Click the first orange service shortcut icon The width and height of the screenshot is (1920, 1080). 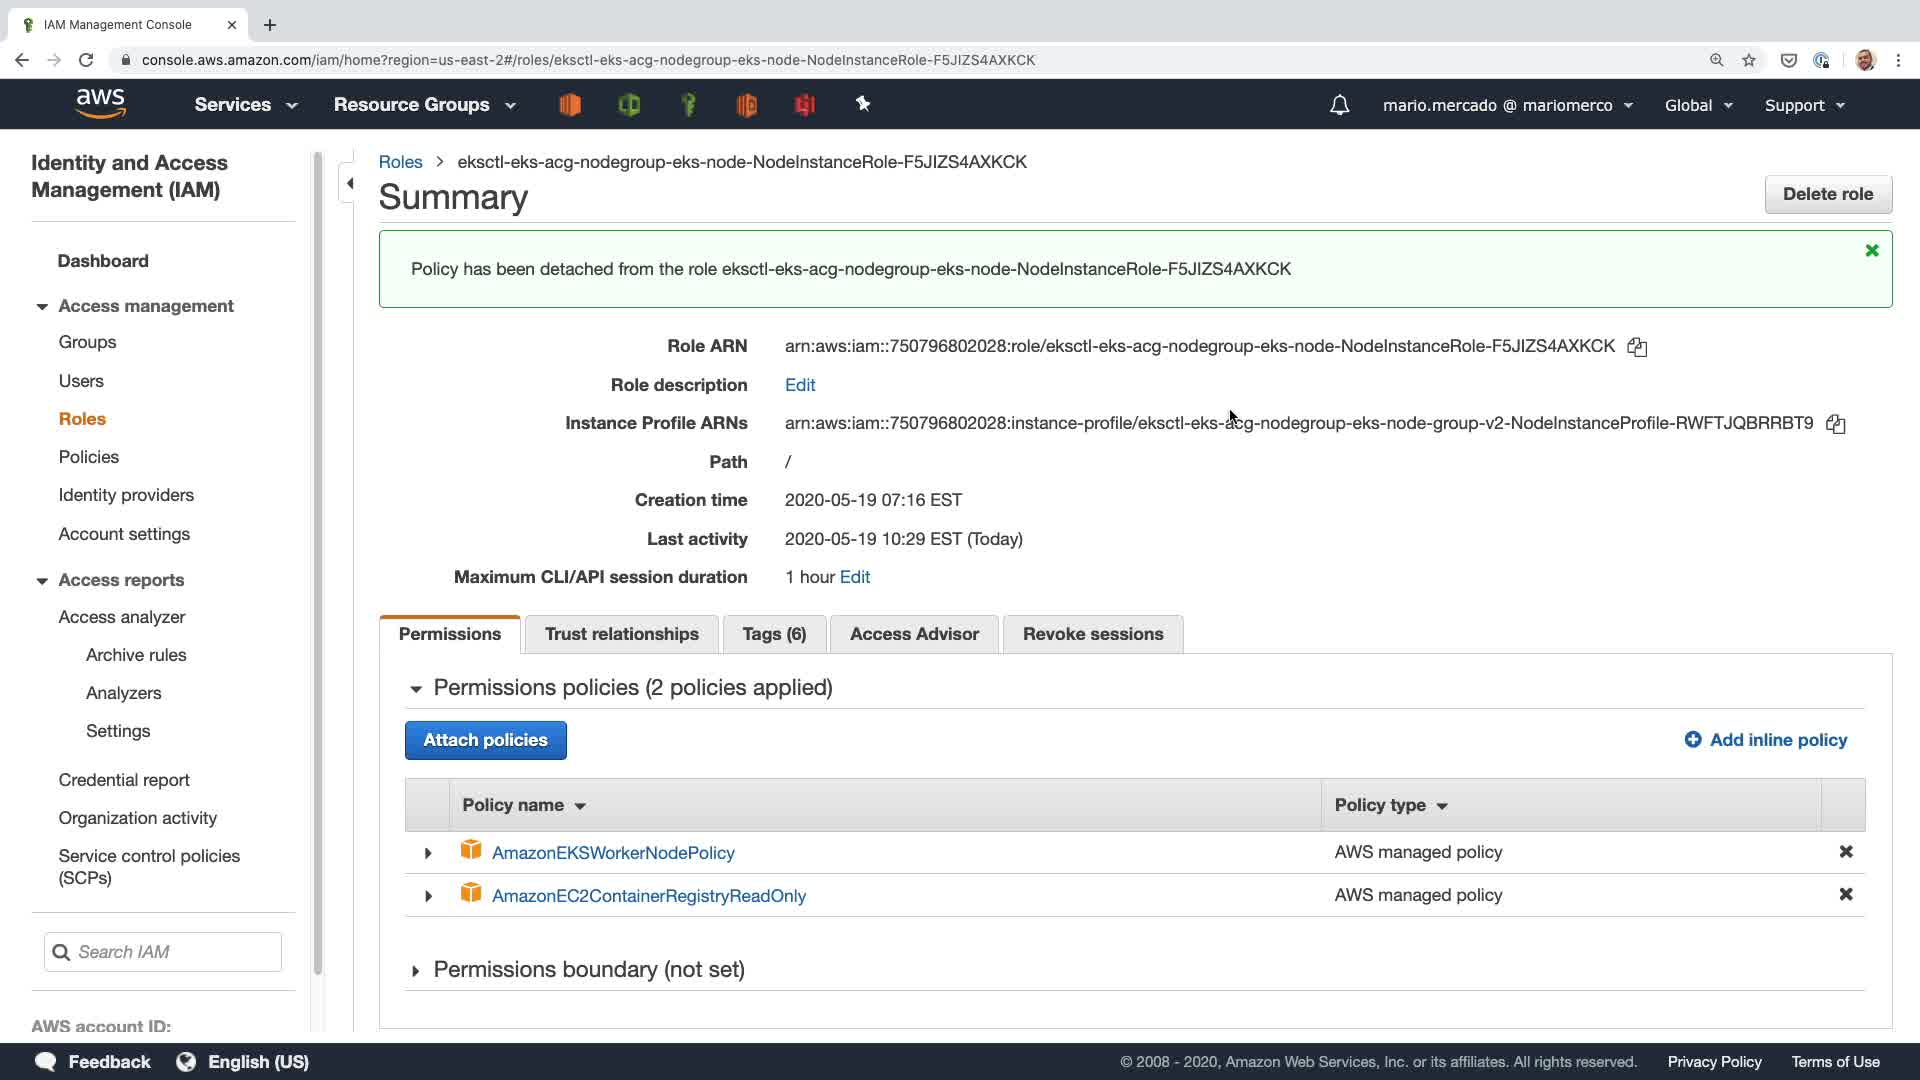570,105
